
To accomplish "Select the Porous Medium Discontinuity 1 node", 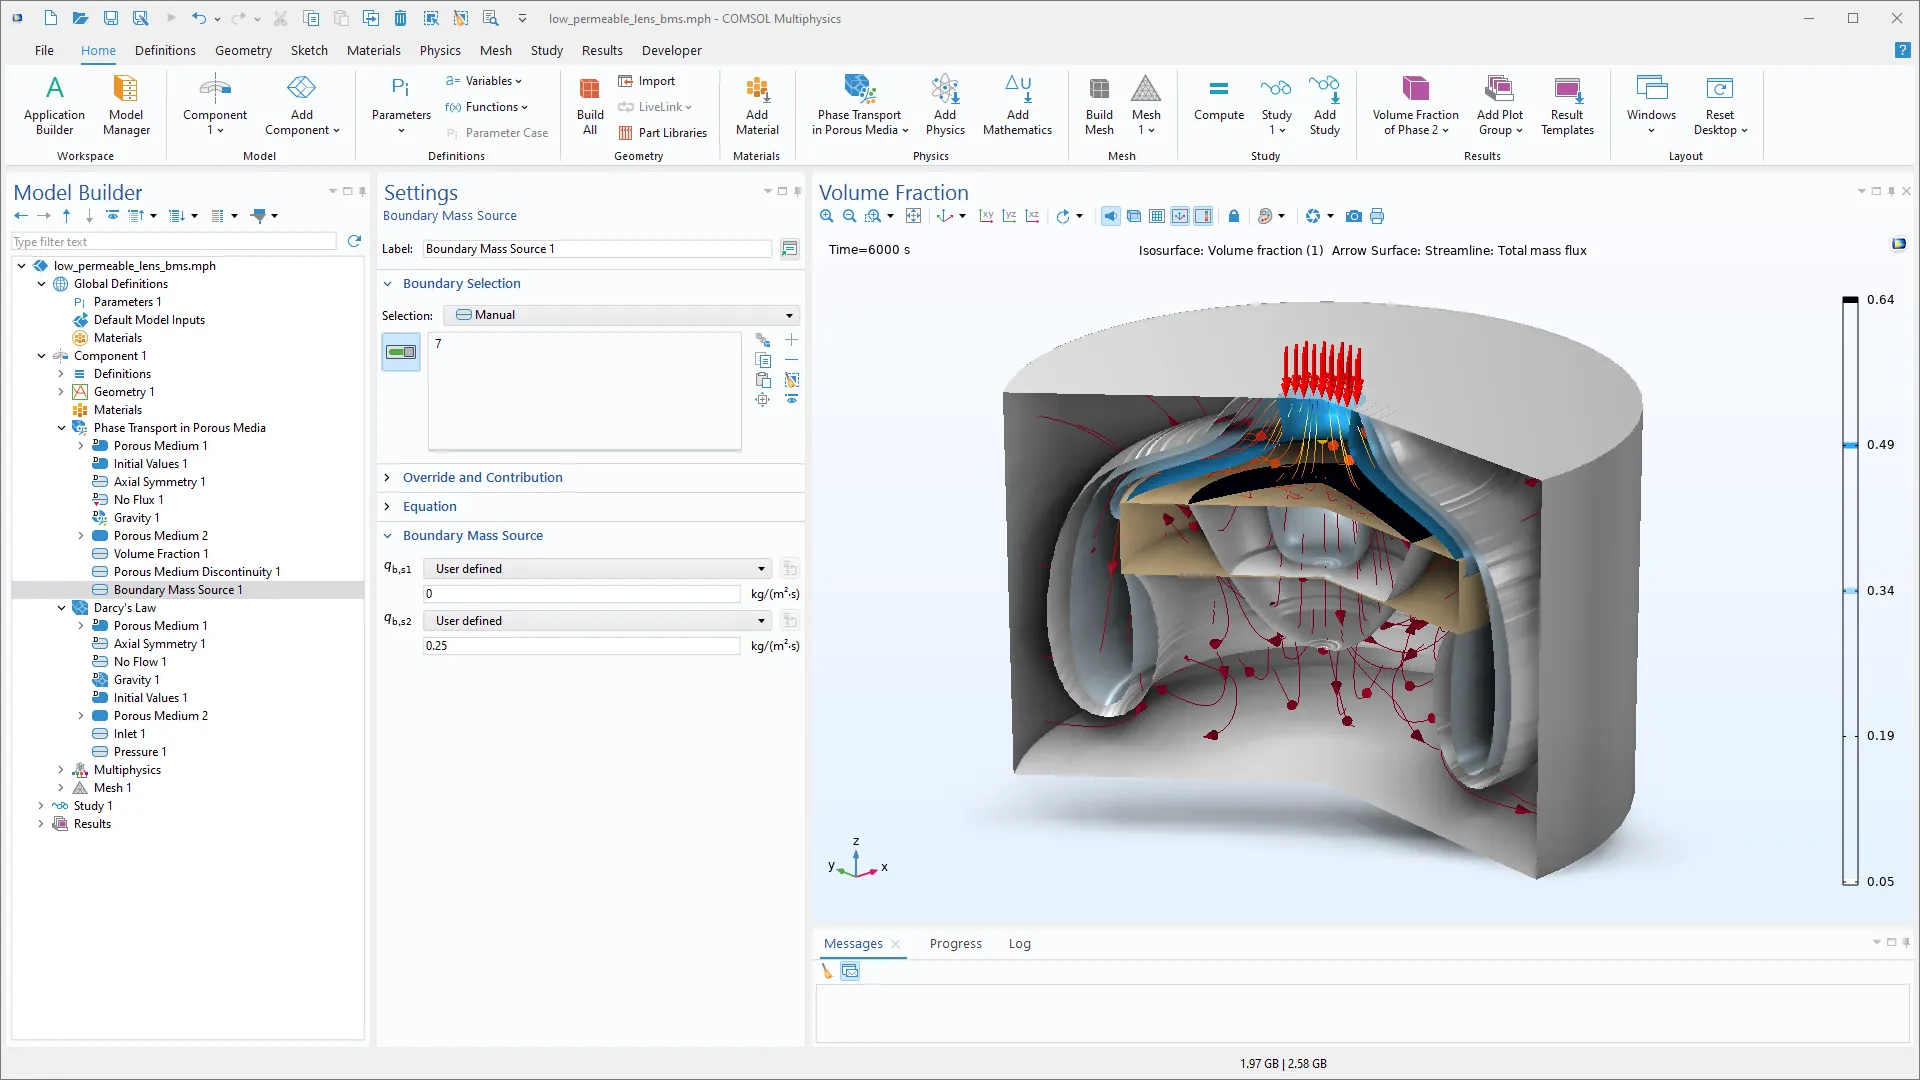I will (197, 572).
